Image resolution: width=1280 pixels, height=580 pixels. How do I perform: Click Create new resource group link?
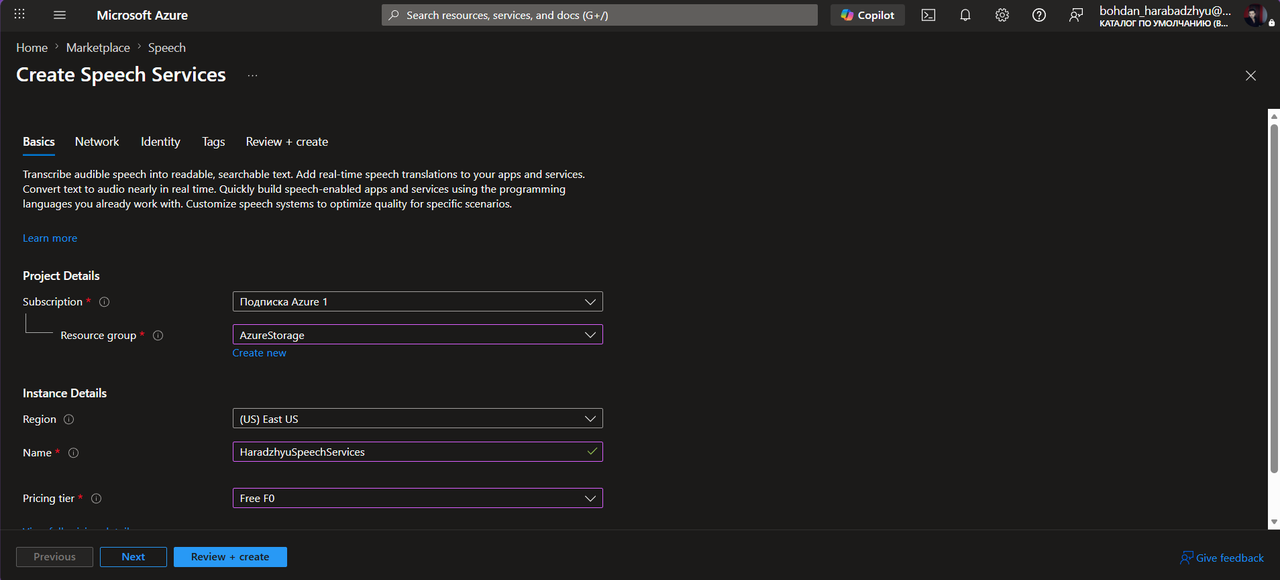click(259, 353)
